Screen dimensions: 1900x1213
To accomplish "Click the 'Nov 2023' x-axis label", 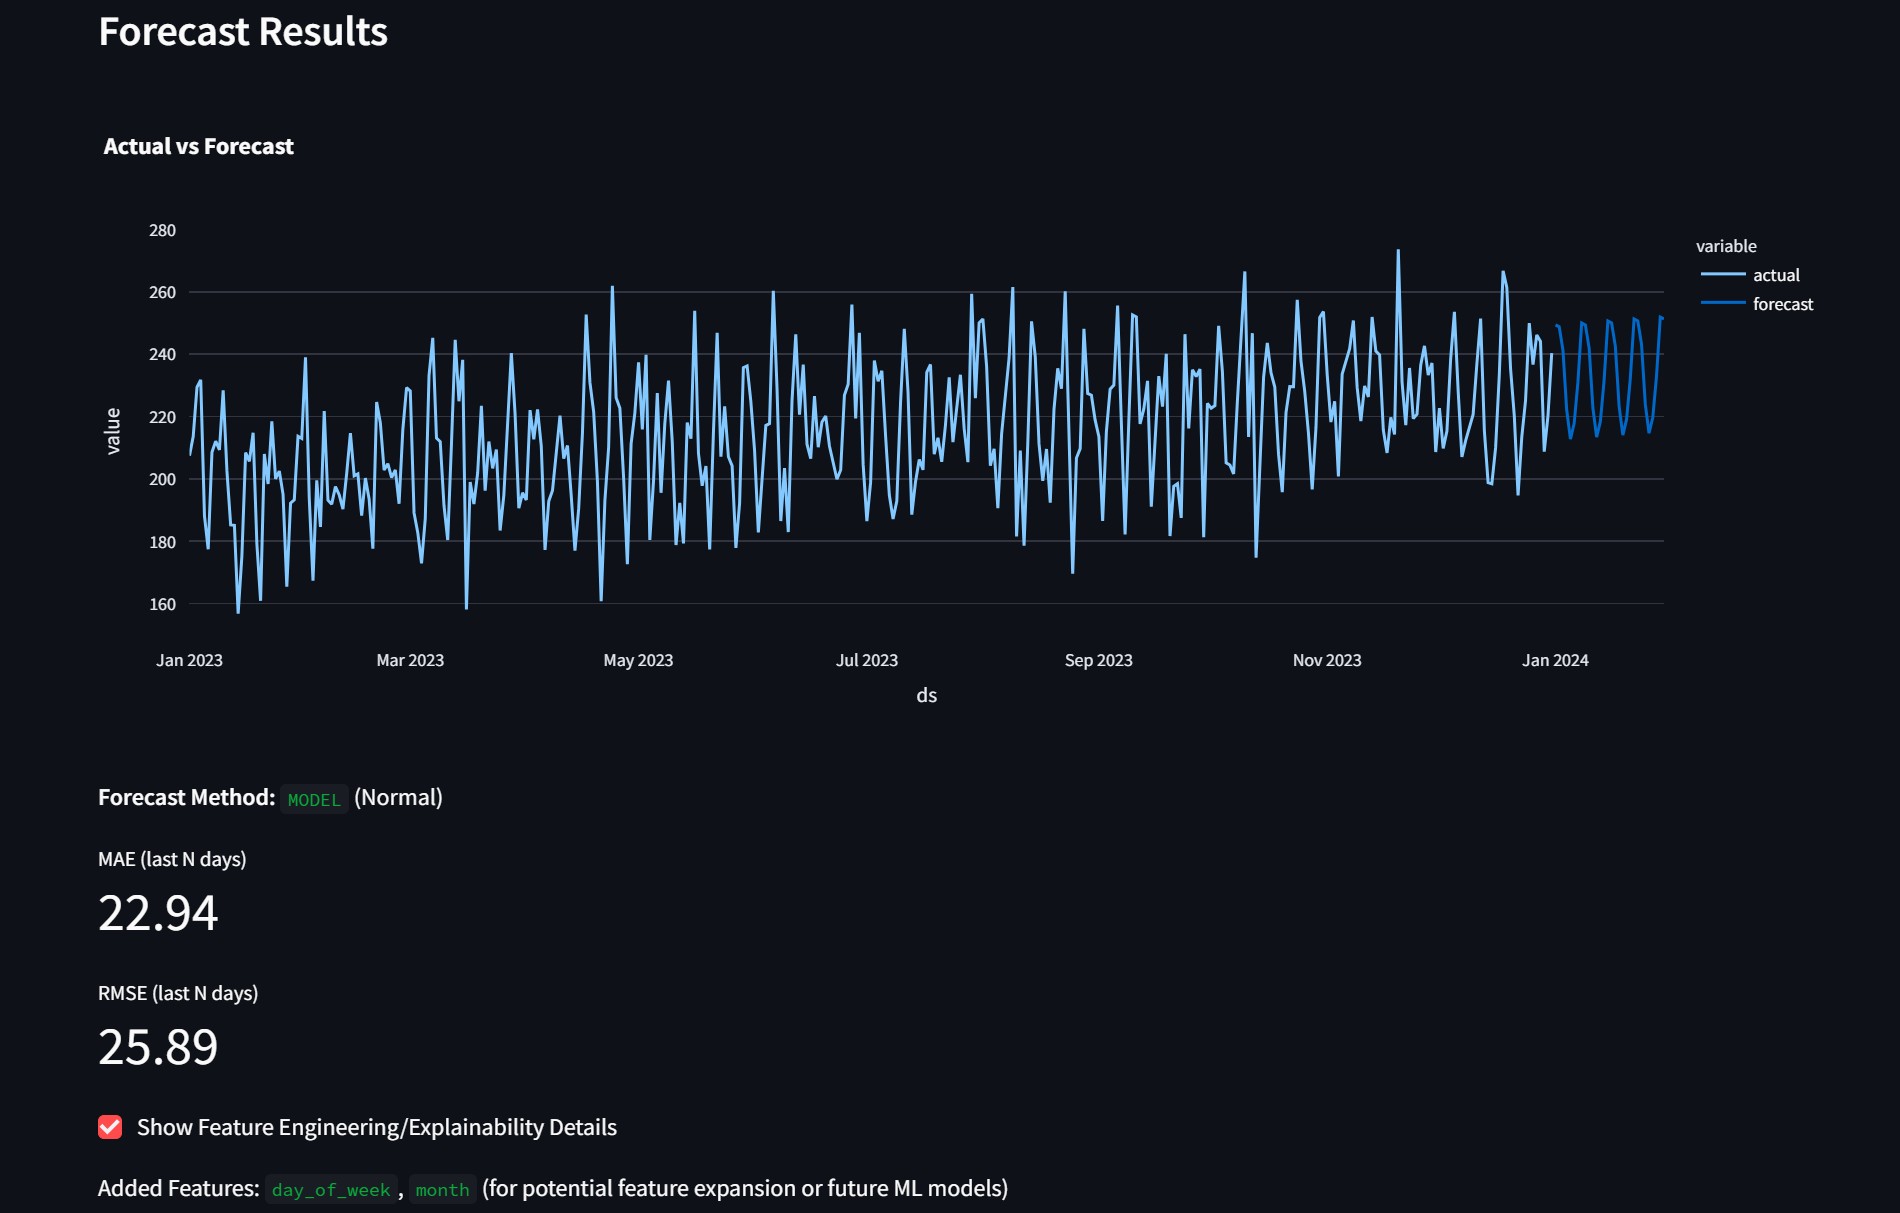I will (x=1327, y=660).
